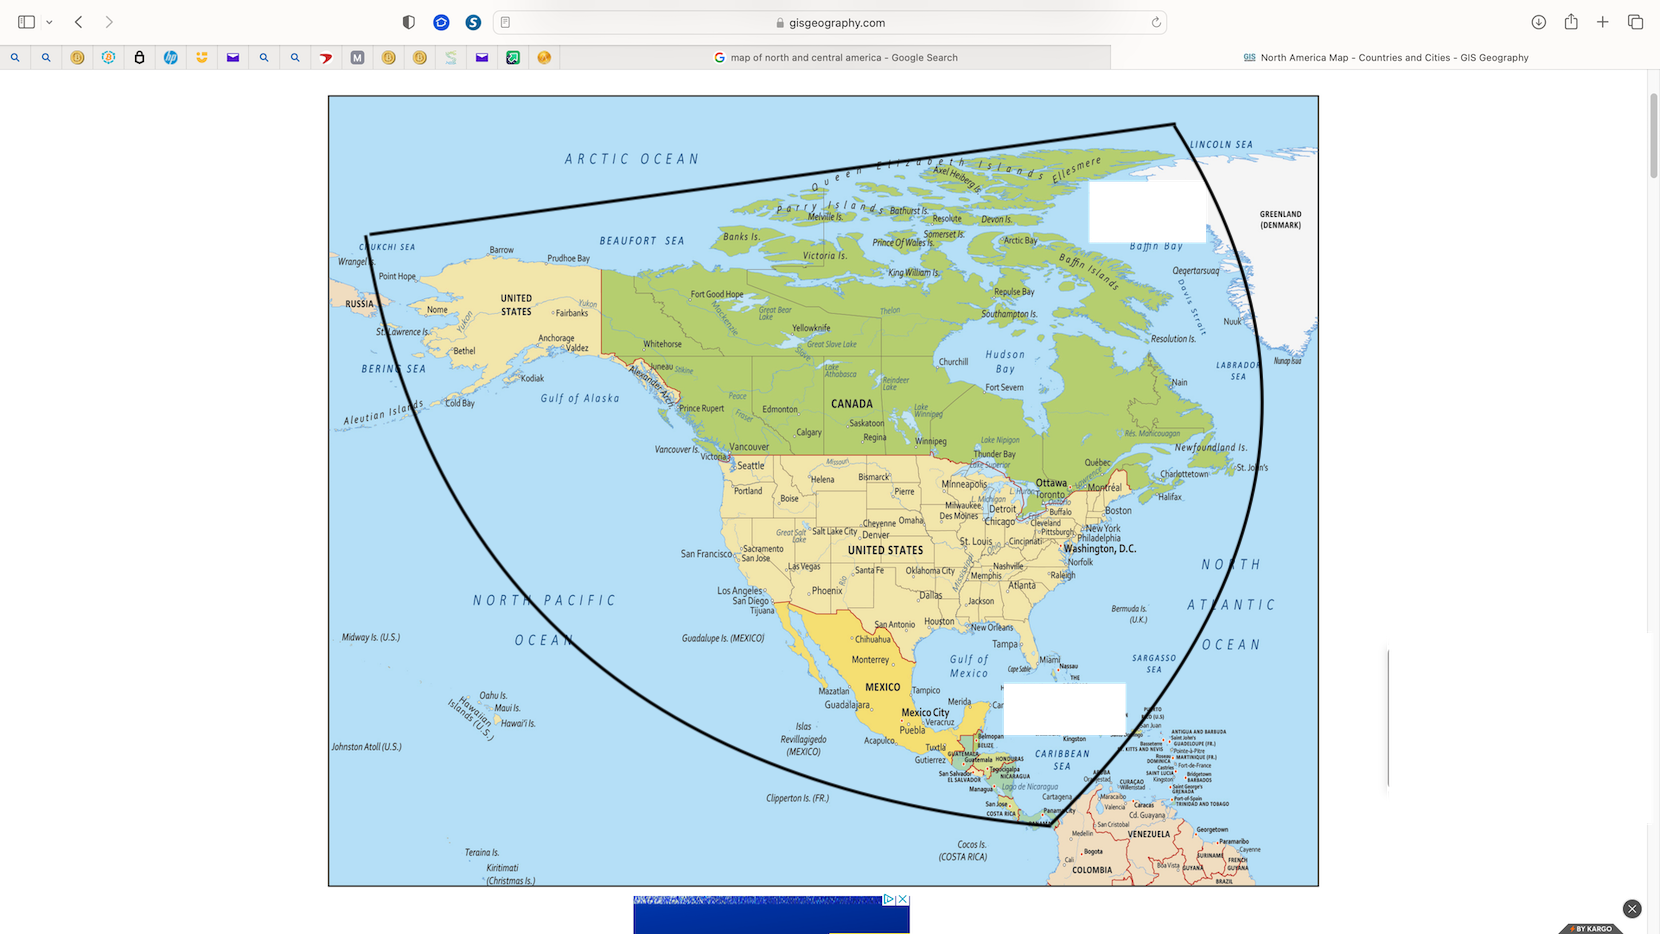1660x934 pixels.
Task: Open the orange smiley pinned tab
Action: tap(202, 58)
